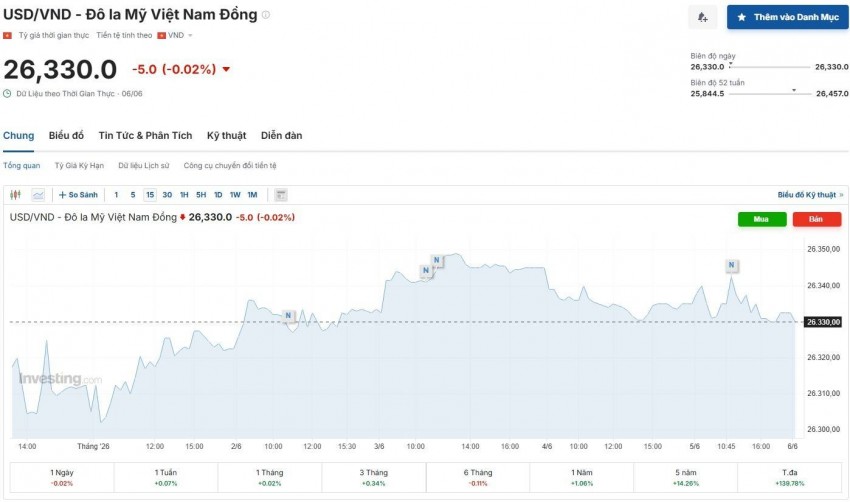The width and height of the screenshot is (850, 502).
Task: Open Tỷ Giá Kỳ Hạn sub-tab
Action: point(79,165)
